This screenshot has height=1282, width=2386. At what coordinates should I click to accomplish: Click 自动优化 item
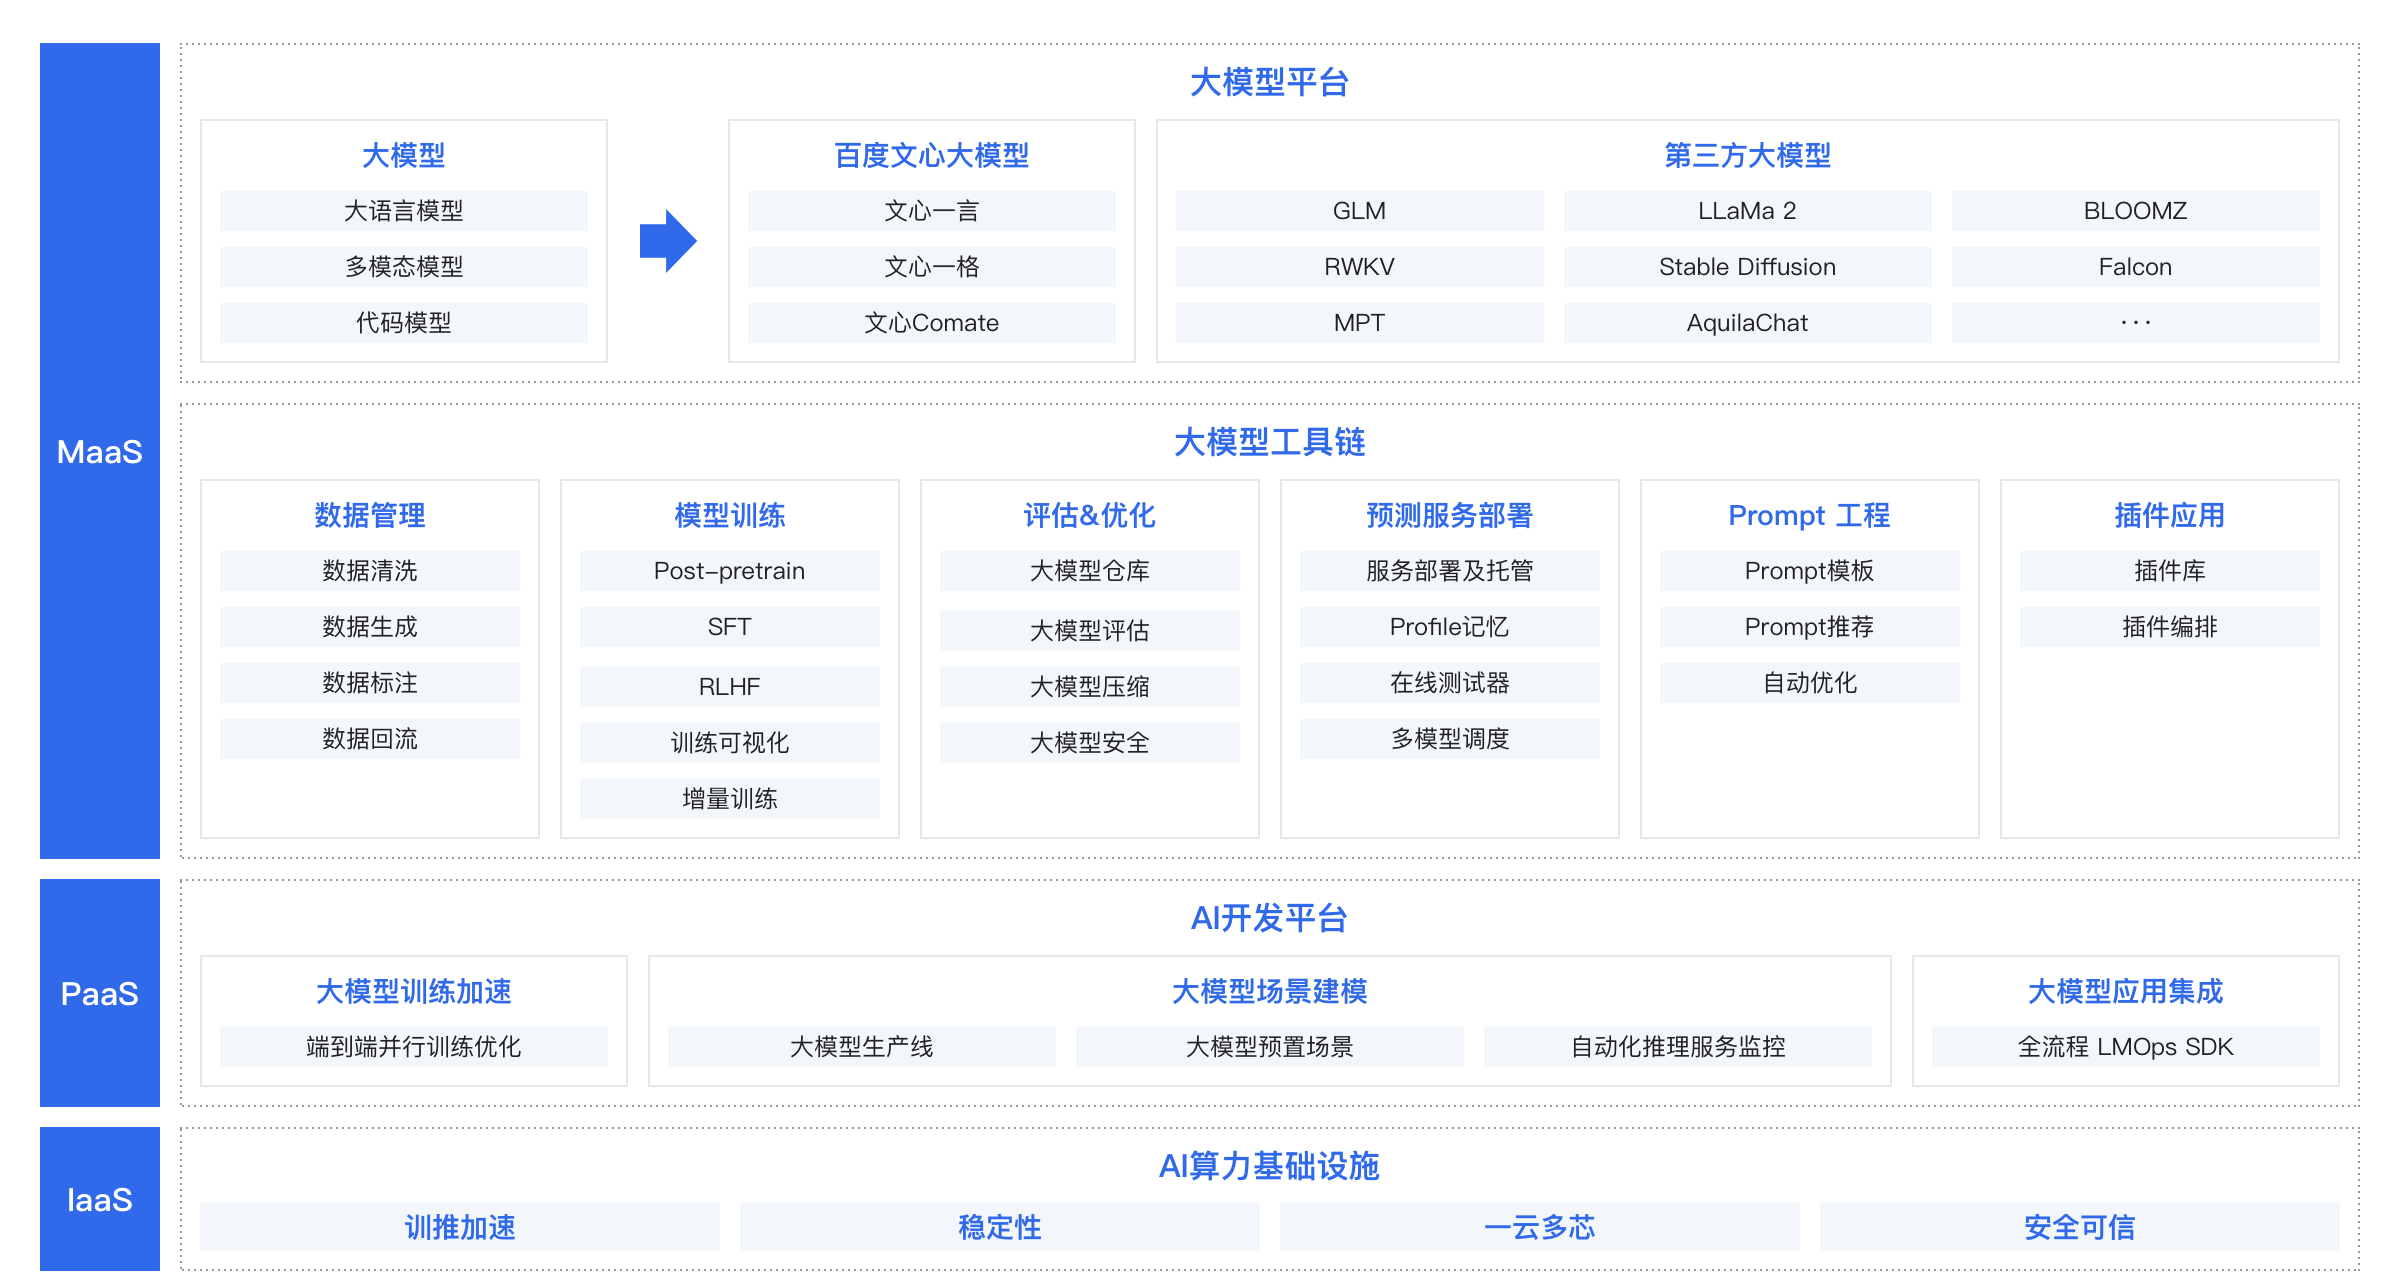point(1810,683)
